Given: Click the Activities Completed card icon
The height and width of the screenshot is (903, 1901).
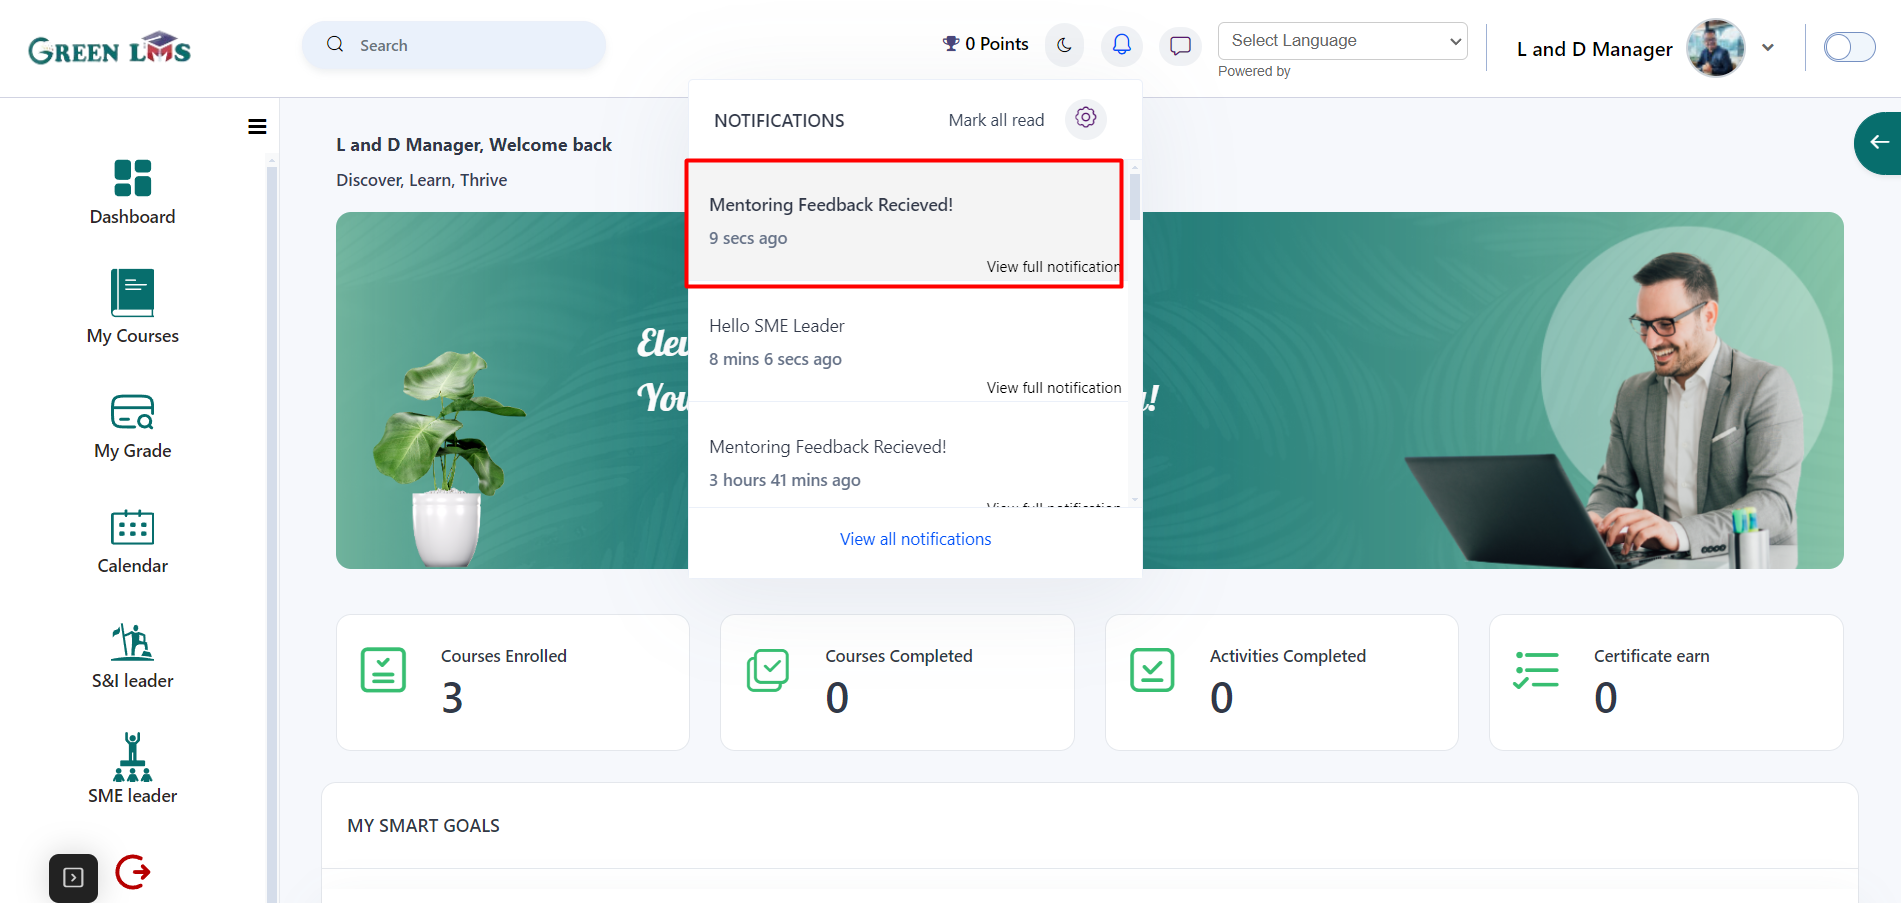Looking at the screenshot, I should [x=1152, y=670].
